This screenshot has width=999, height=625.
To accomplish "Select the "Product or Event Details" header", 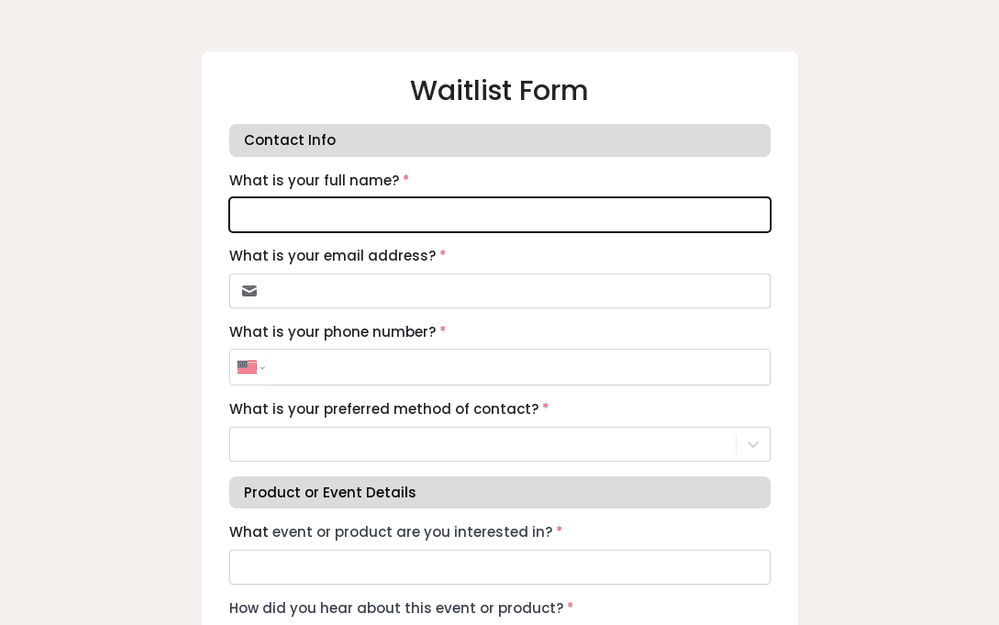I will pyautogui.click(x=330, y=492).
